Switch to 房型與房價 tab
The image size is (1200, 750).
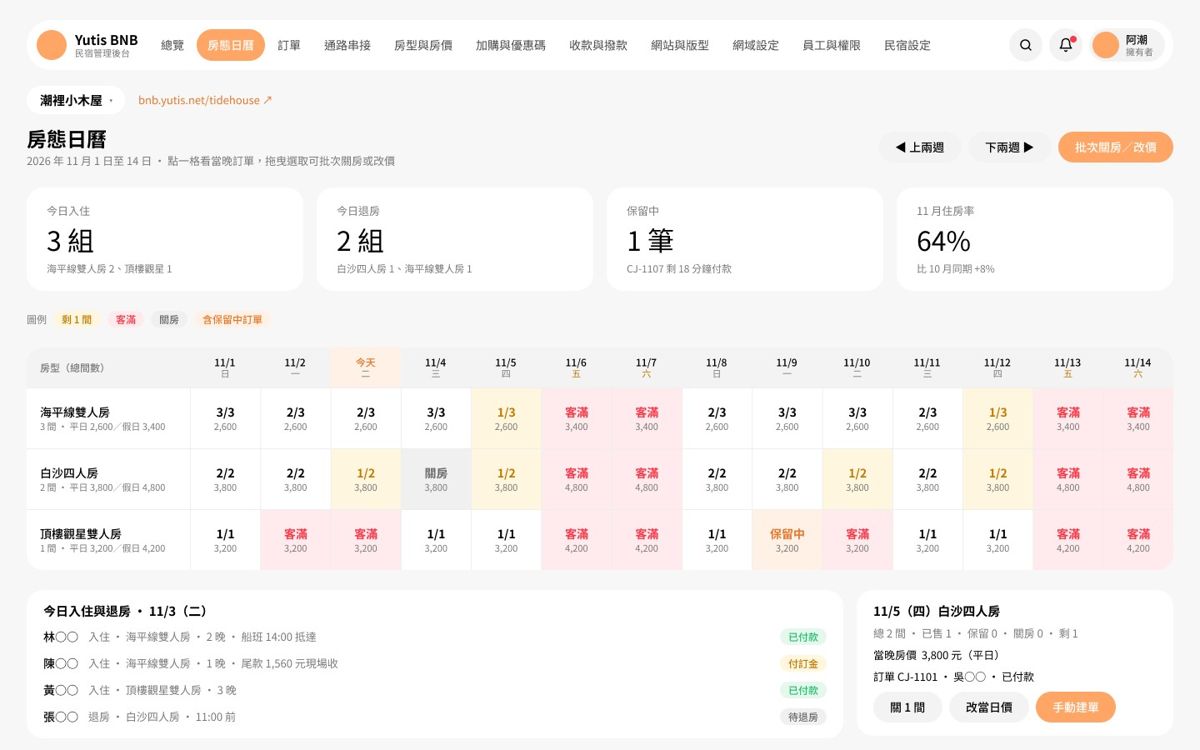click(x=423, y=45)
